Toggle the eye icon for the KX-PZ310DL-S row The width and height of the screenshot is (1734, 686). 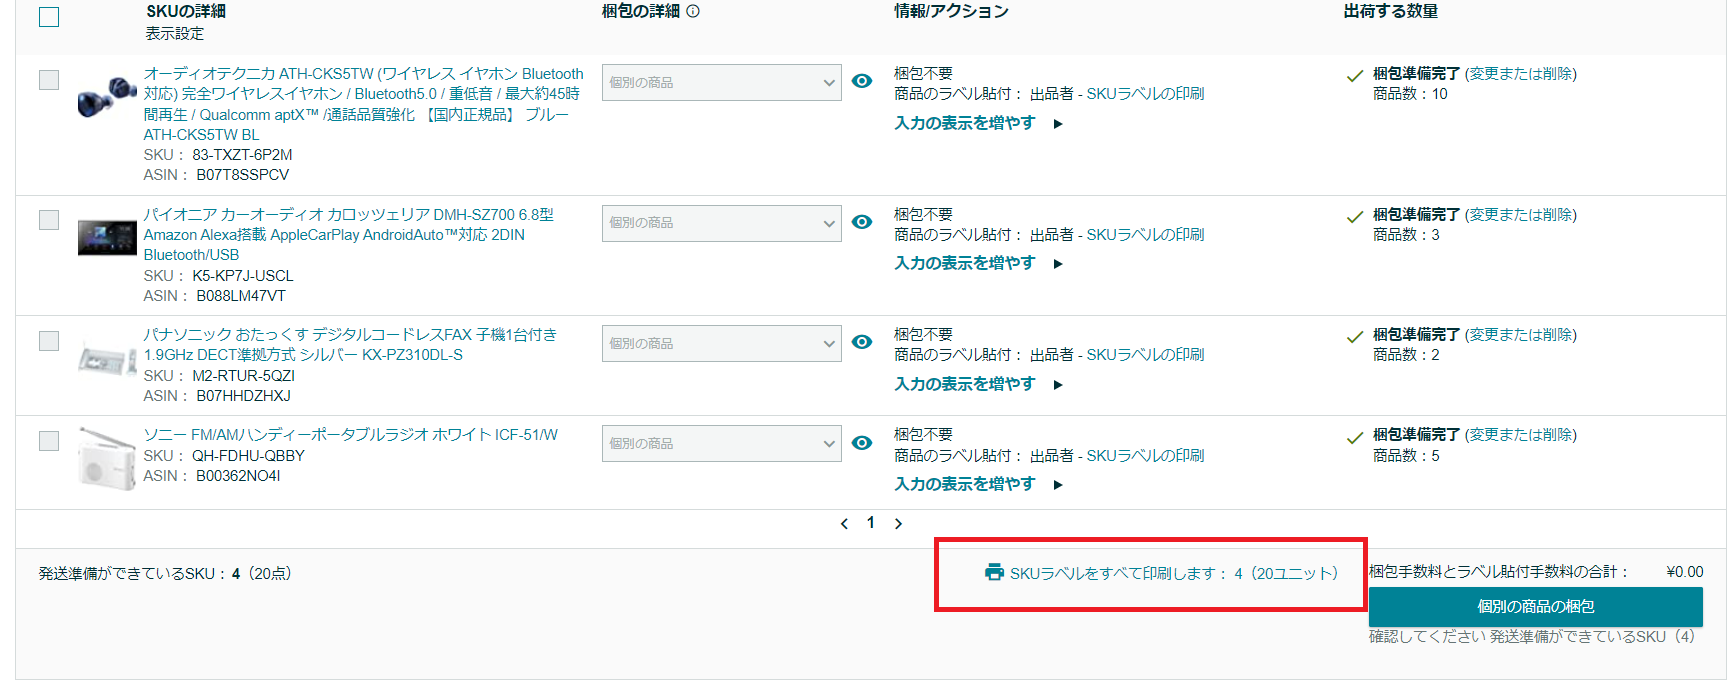(862, 342)
